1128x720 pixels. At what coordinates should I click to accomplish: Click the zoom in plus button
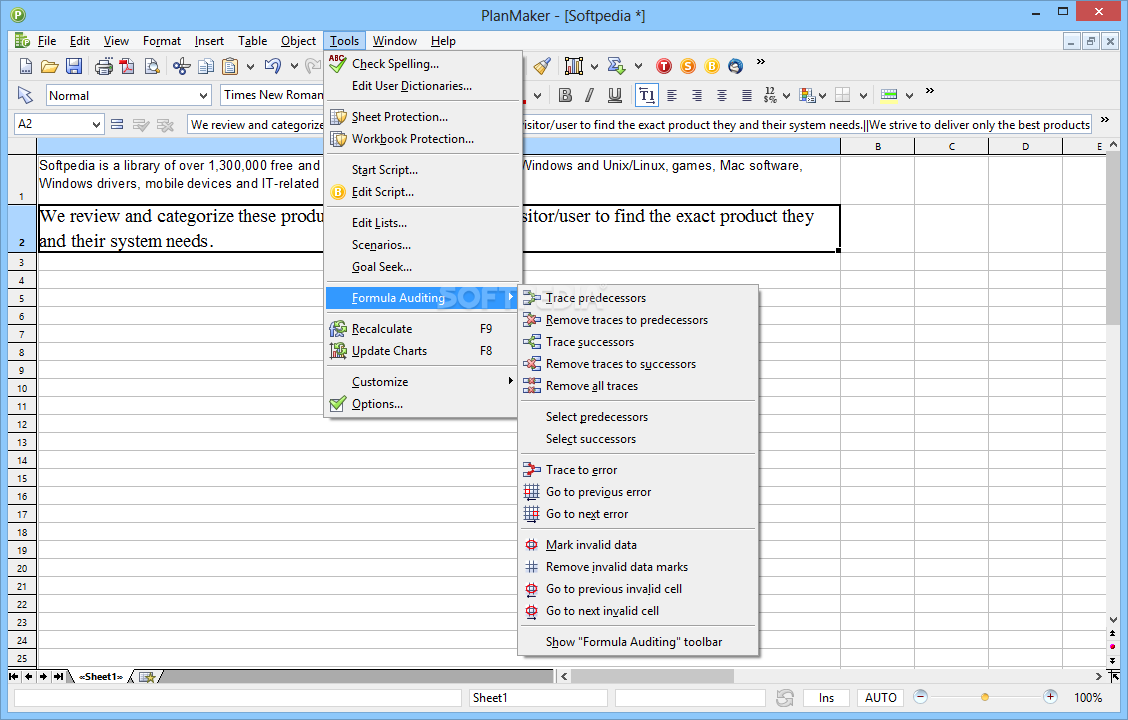tap(1050, 696)
